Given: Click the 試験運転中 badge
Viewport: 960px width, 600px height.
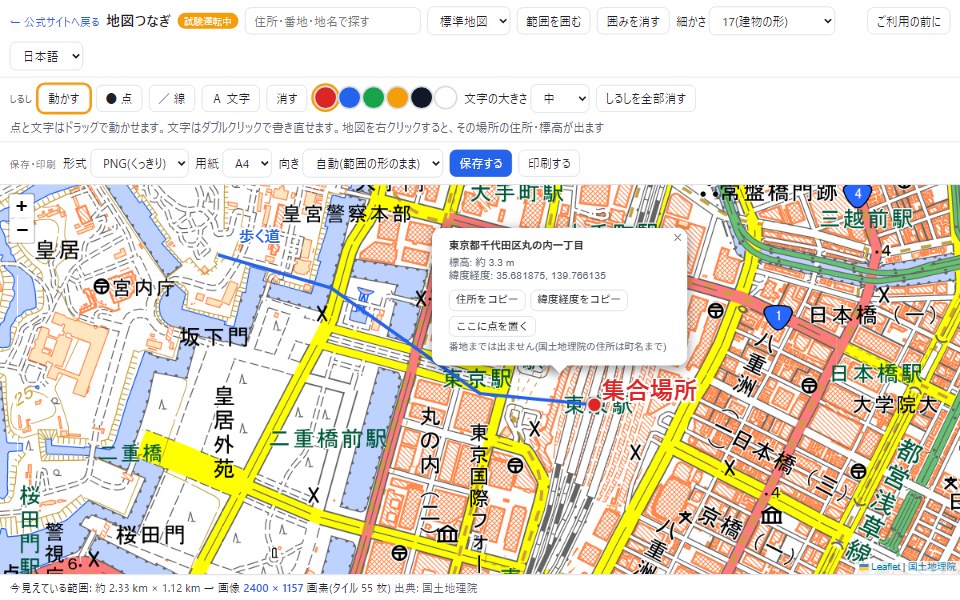Looking at the screenshot, I should click(x=208, y=21).
